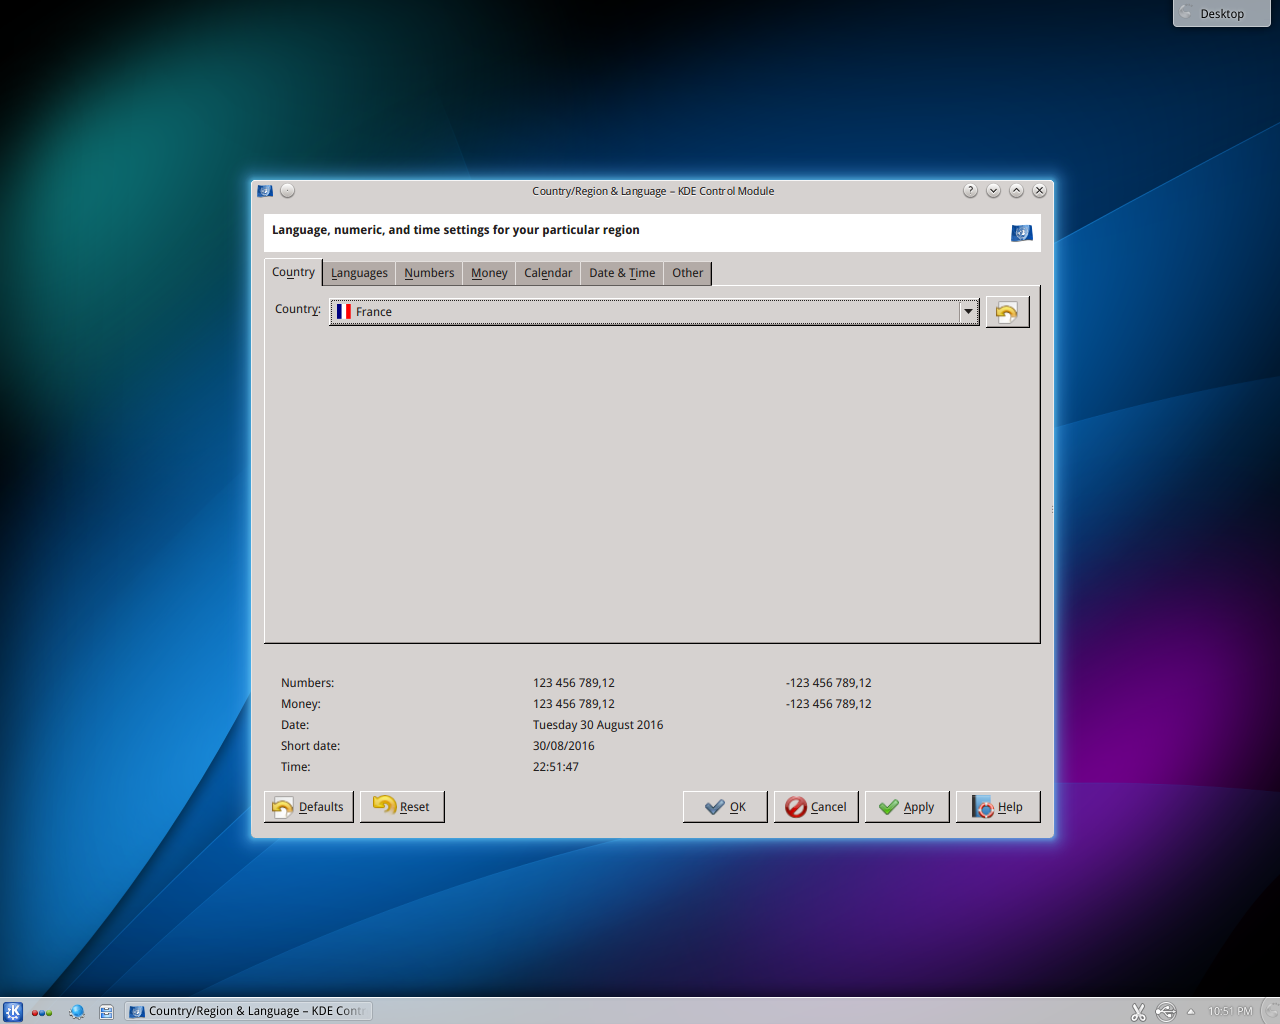Image resolution: width=1280 pixels, height=1024 pixels.
Task: Open window menu icon in title bar
Action: 265,191
